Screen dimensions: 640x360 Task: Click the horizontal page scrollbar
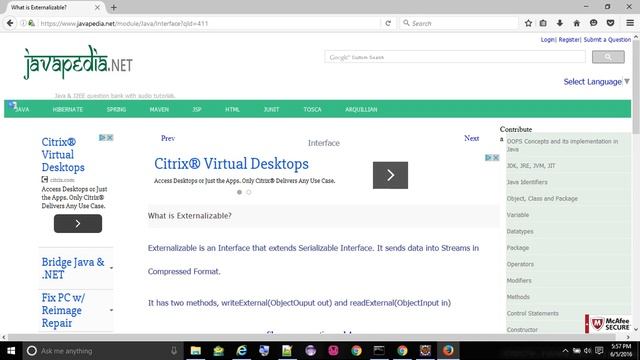coord(312,337)
